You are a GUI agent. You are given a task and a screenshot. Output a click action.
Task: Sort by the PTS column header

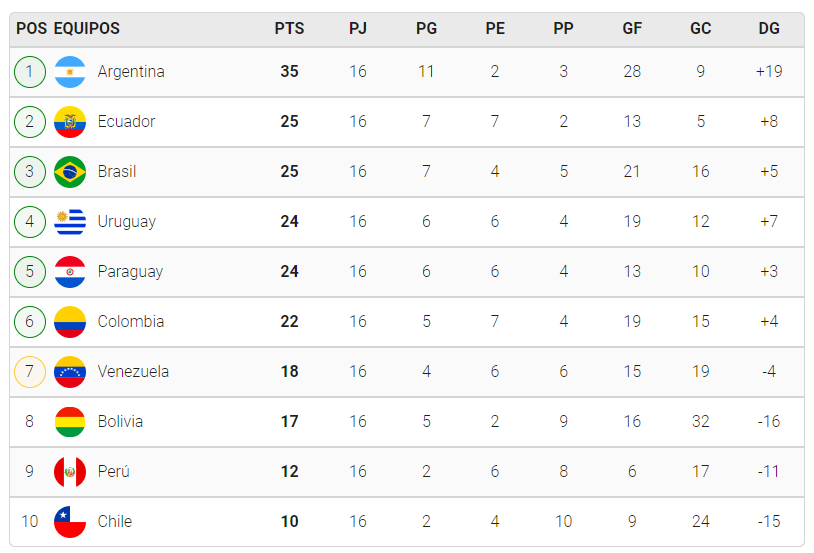pos(289,28)
